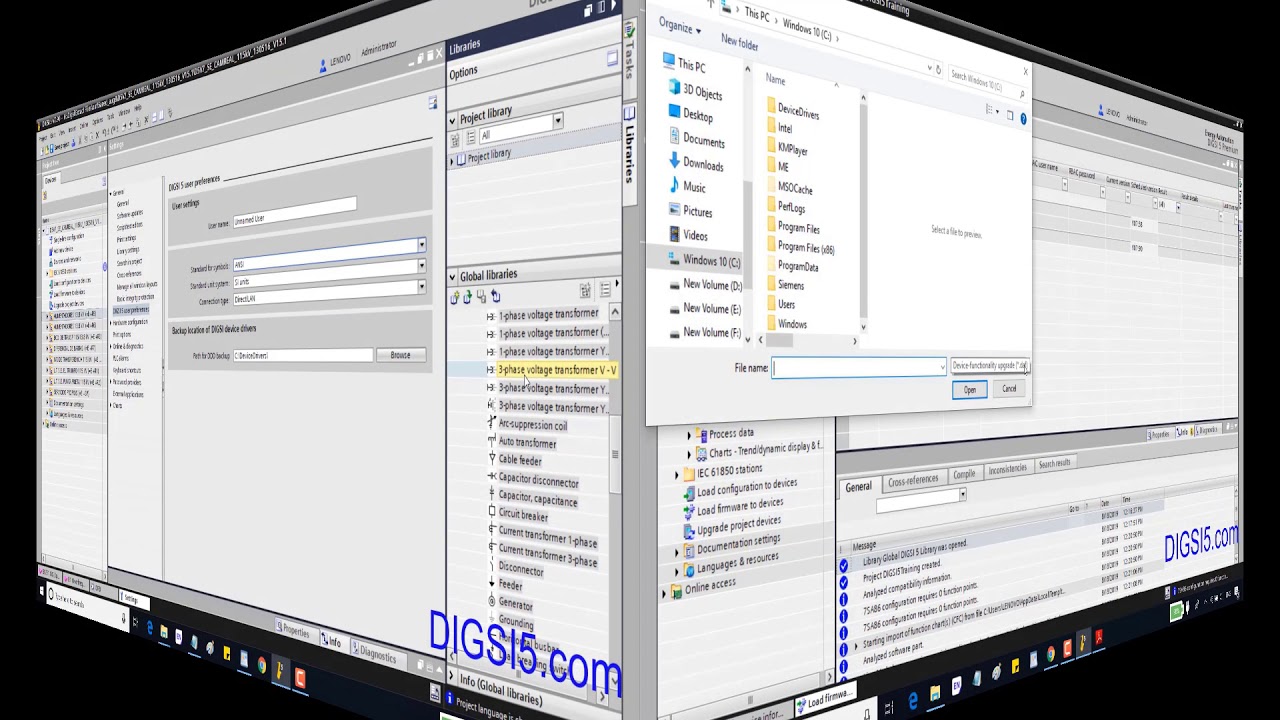Click message 'Project DIGSI5Training created.'
The image size is (1280, 720).
pyautogui.click(x=902, y=568)
